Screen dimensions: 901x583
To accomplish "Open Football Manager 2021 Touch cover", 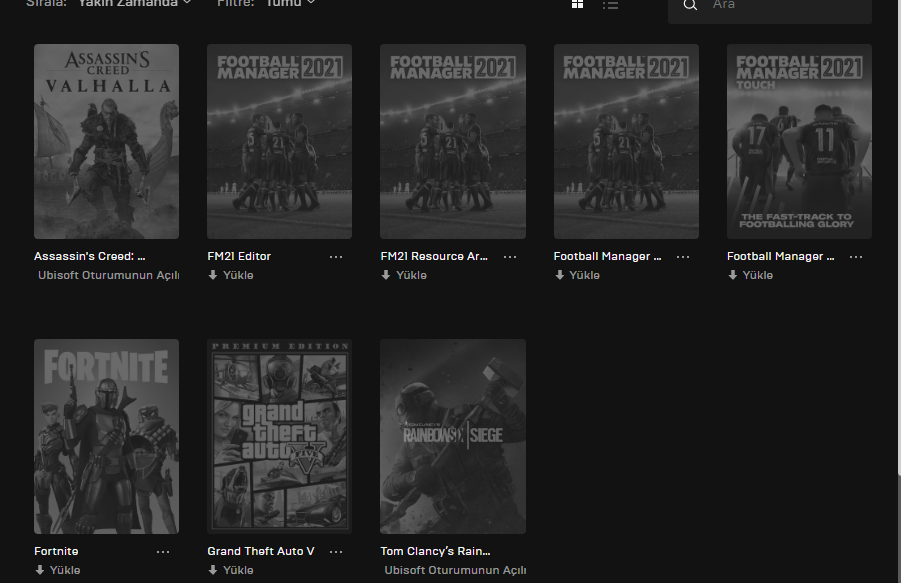I will pos(799,141).
